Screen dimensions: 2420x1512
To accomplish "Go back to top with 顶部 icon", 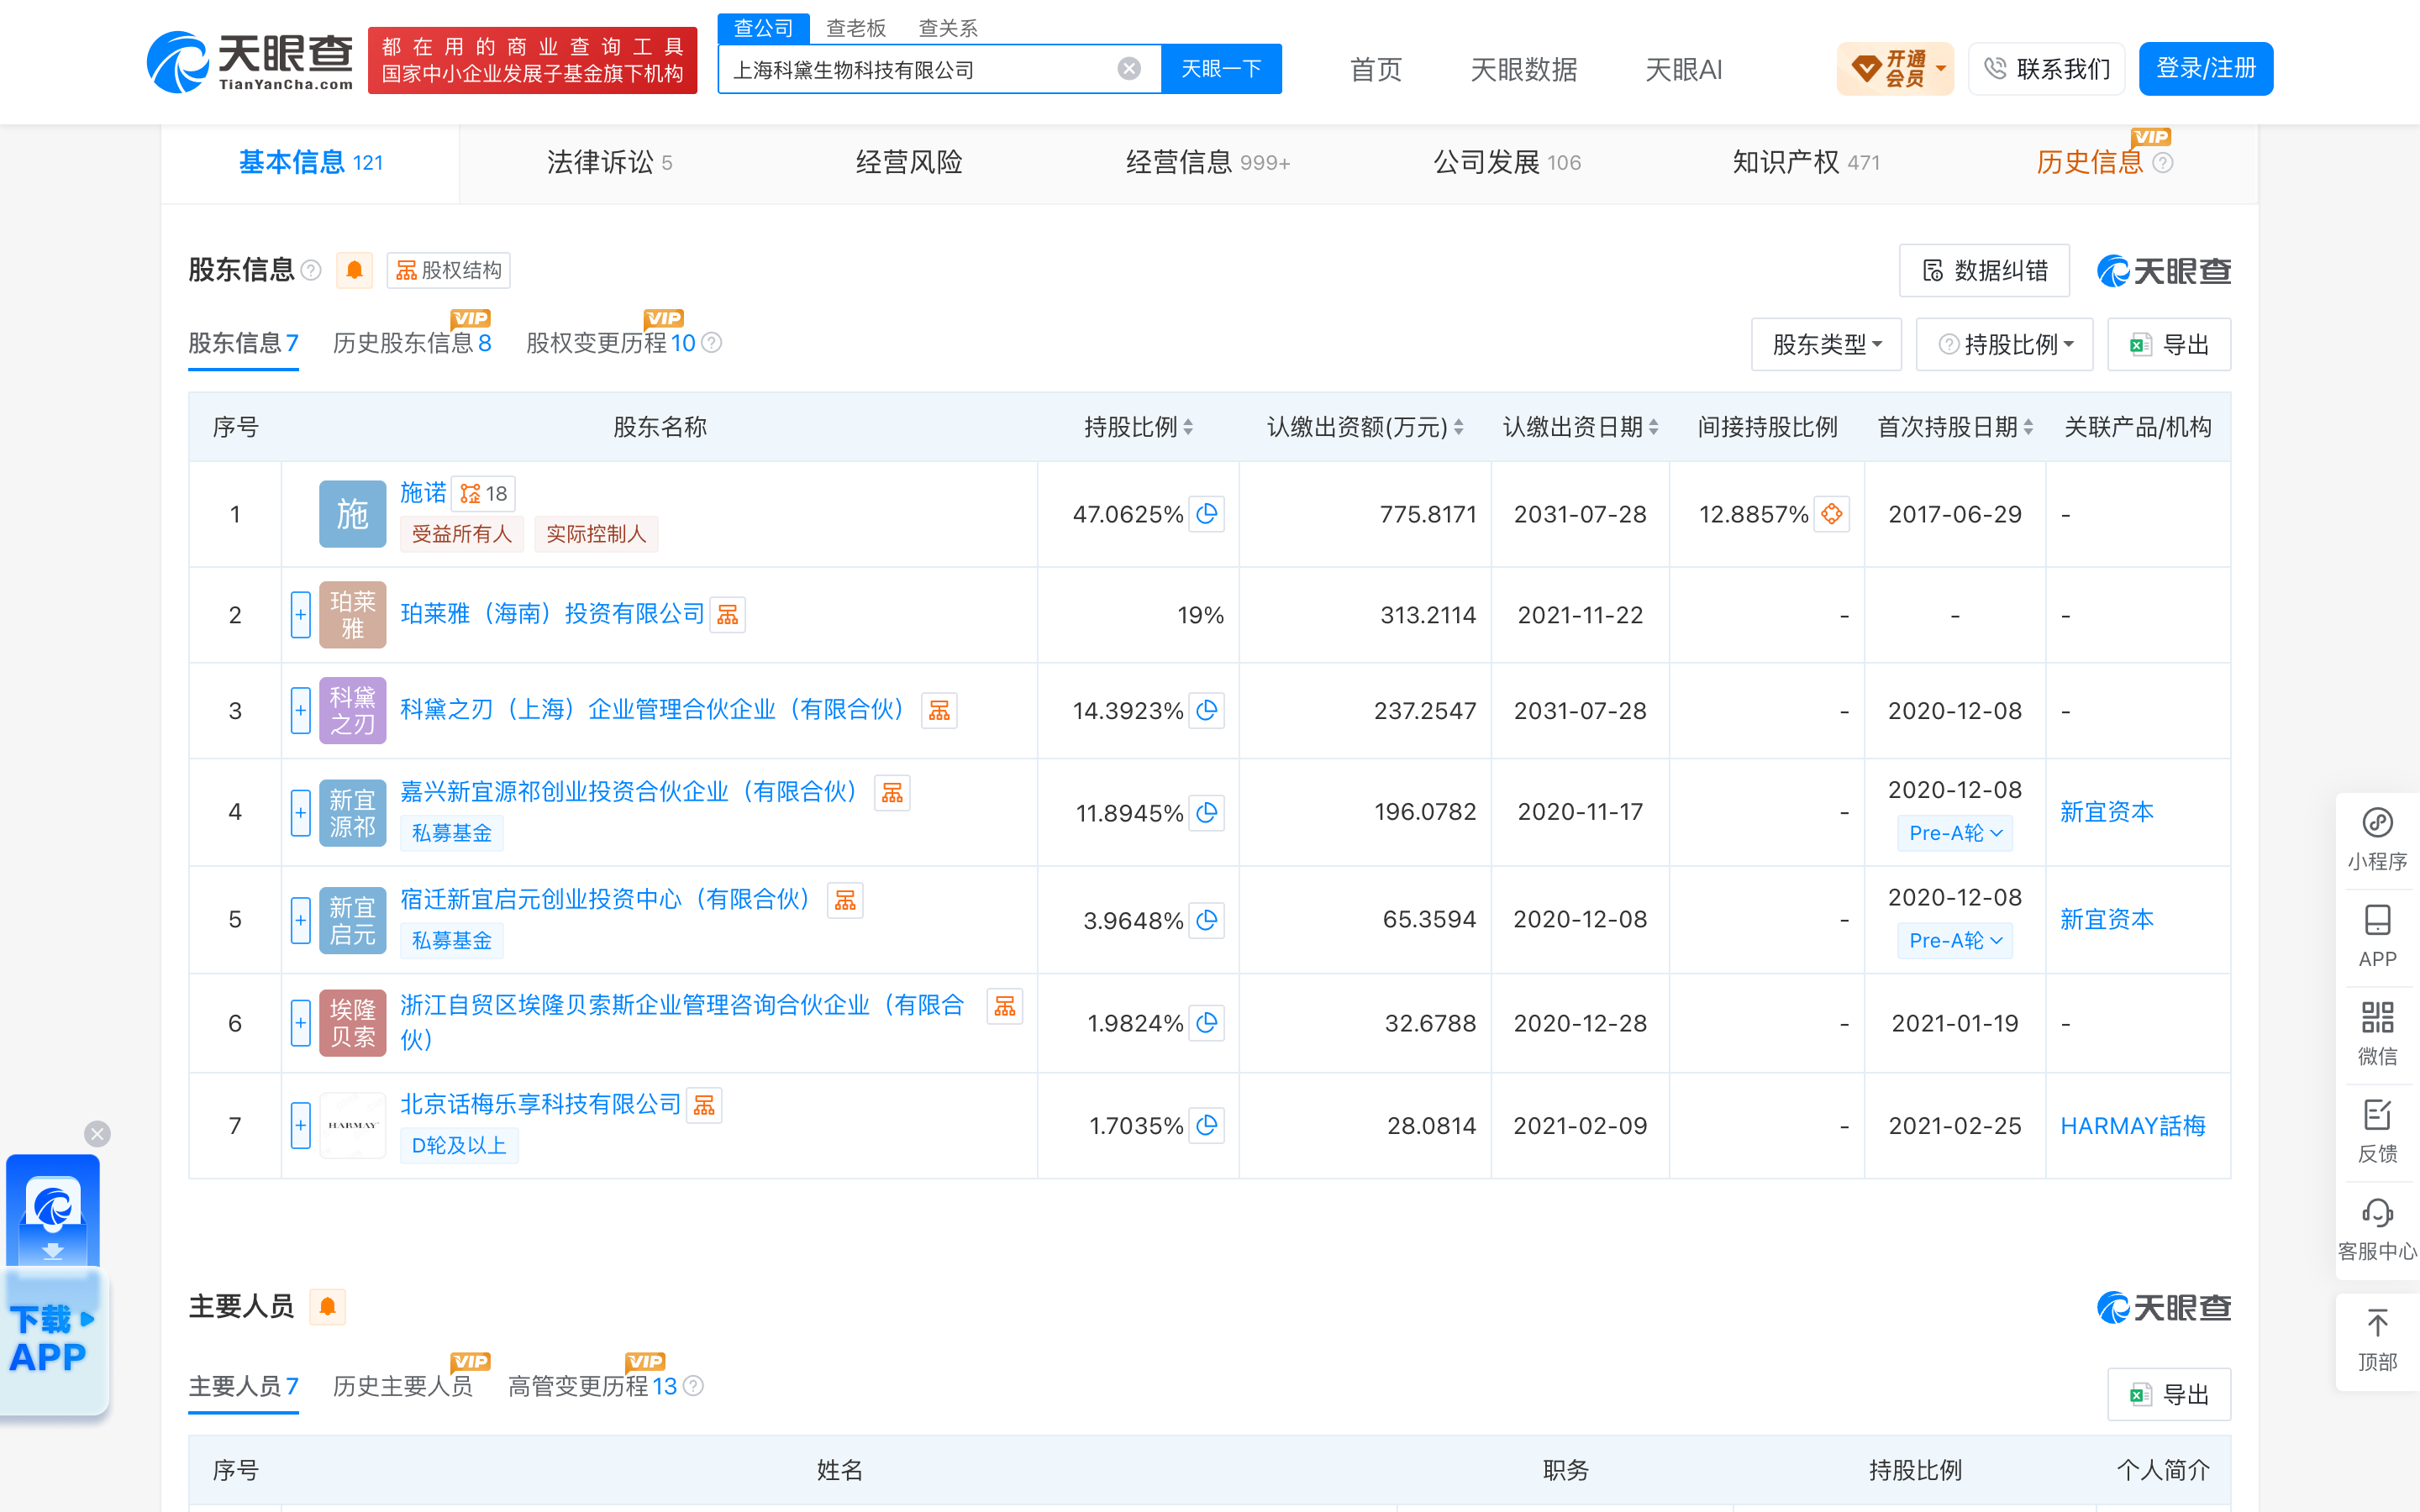I will click(x=2377, y=1340).
